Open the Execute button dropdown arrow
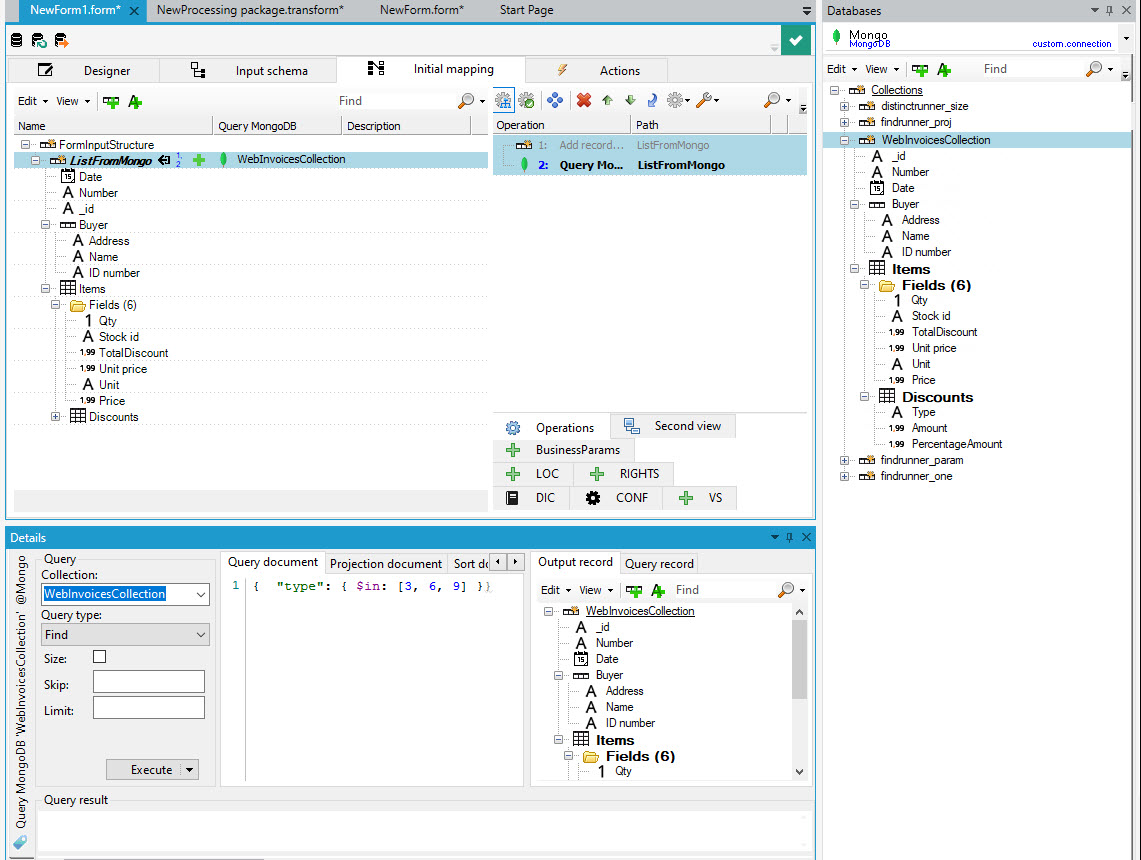This screenshot has height=860, width=1141. [x=189, y=770]
